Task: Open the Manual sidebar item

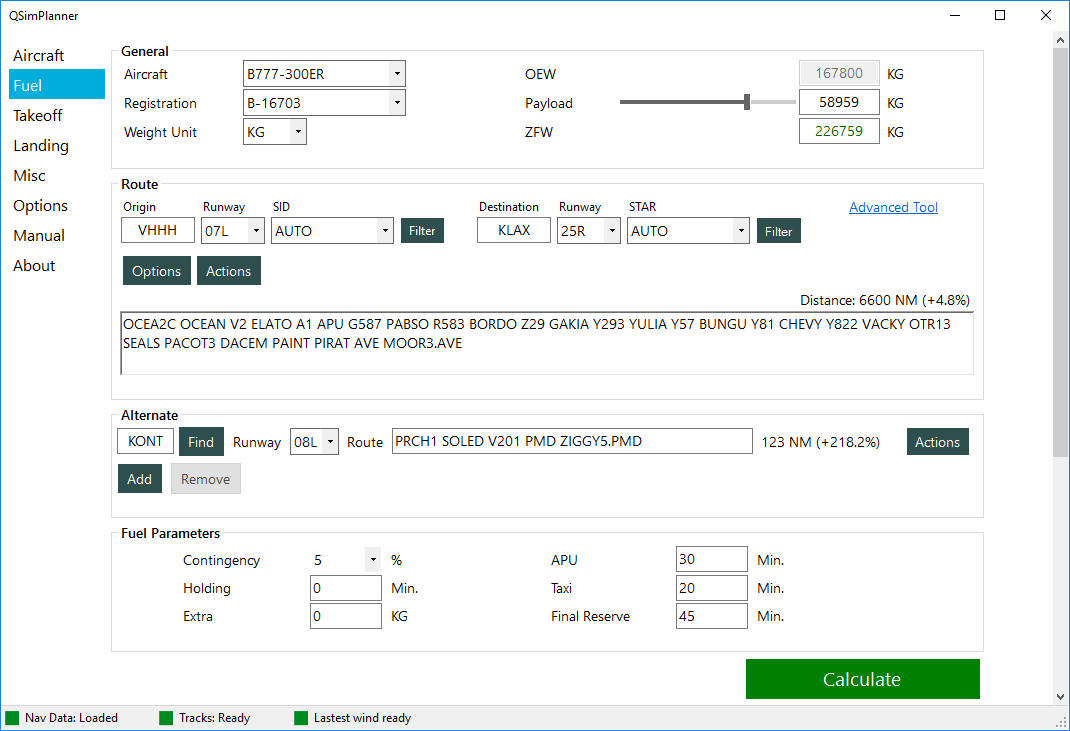Action: 39,235
